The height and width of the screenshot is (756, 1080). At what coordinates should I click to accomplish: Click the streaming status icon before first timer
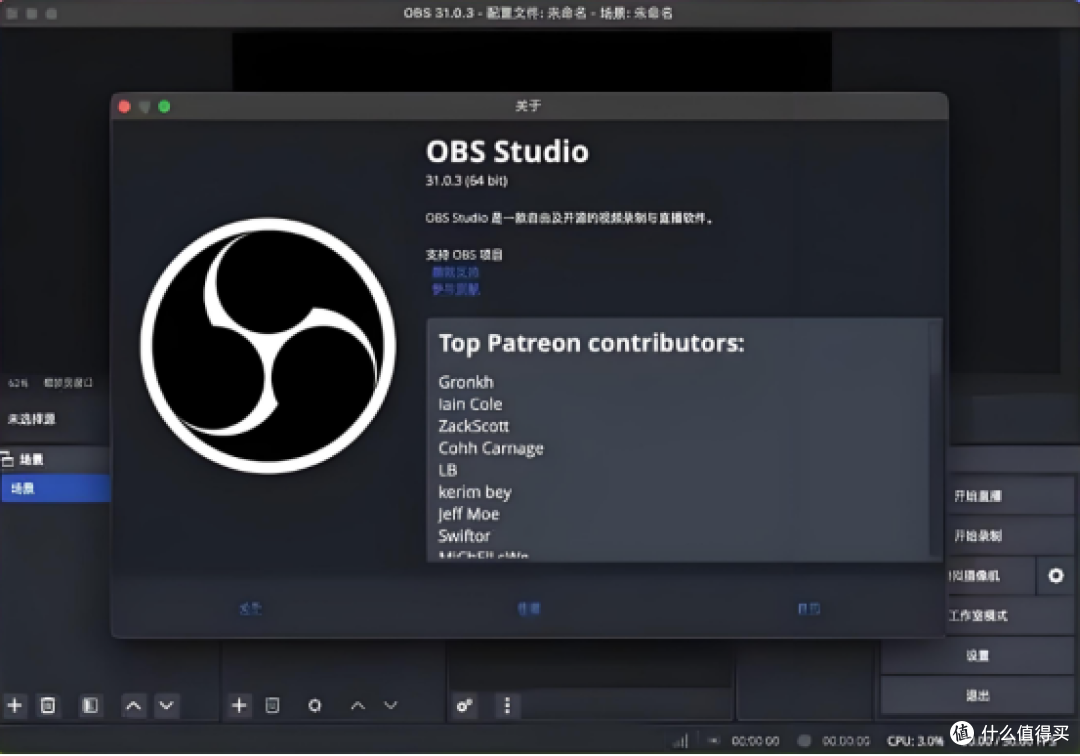click(x=714, y=741)
